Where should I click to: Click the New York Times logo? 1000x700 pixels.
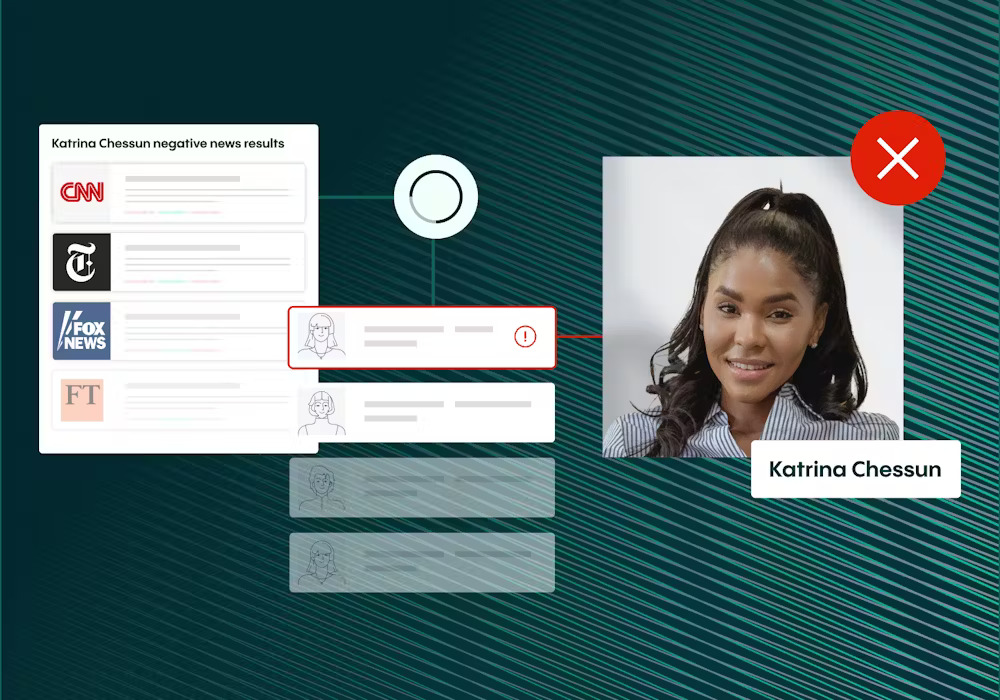(82, 262)
